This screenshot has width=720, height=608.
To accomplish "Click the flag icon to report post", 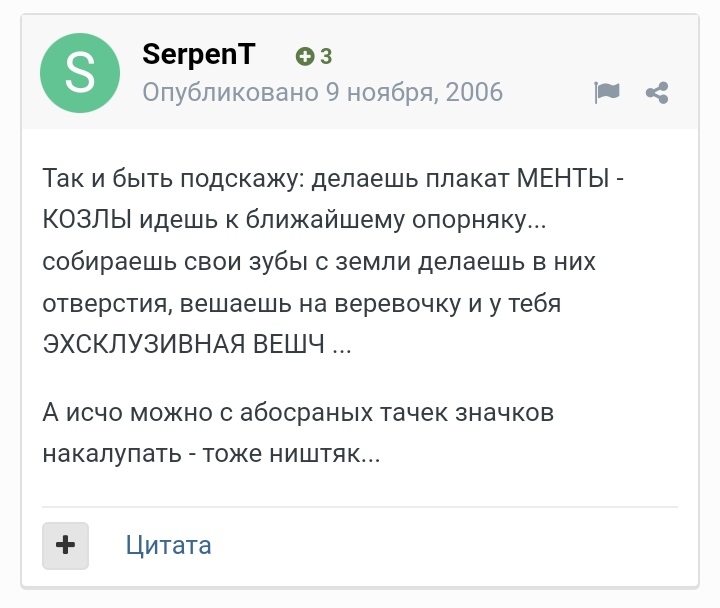I will pyautogui.click(x=607, y=93).
